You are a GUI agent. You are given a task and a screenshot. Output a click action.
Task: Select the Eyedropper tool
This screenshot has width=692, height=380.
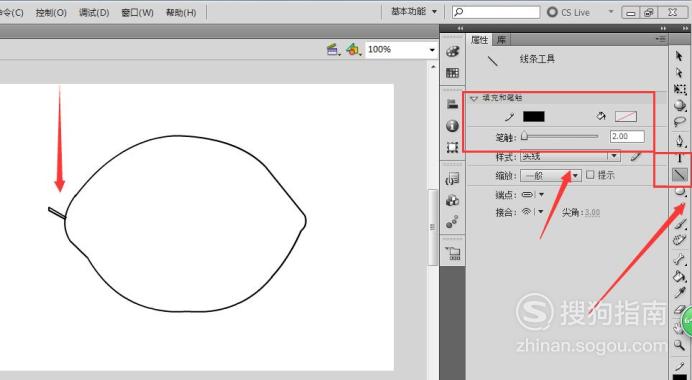pos(680,293)
